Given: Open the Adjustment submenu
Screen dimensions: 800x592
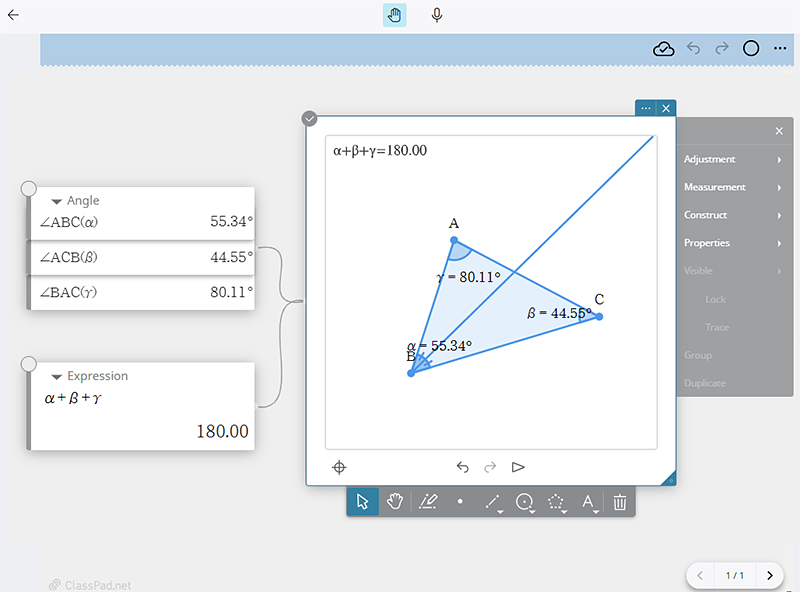Looking at the screenshot, I should point(734,159).
